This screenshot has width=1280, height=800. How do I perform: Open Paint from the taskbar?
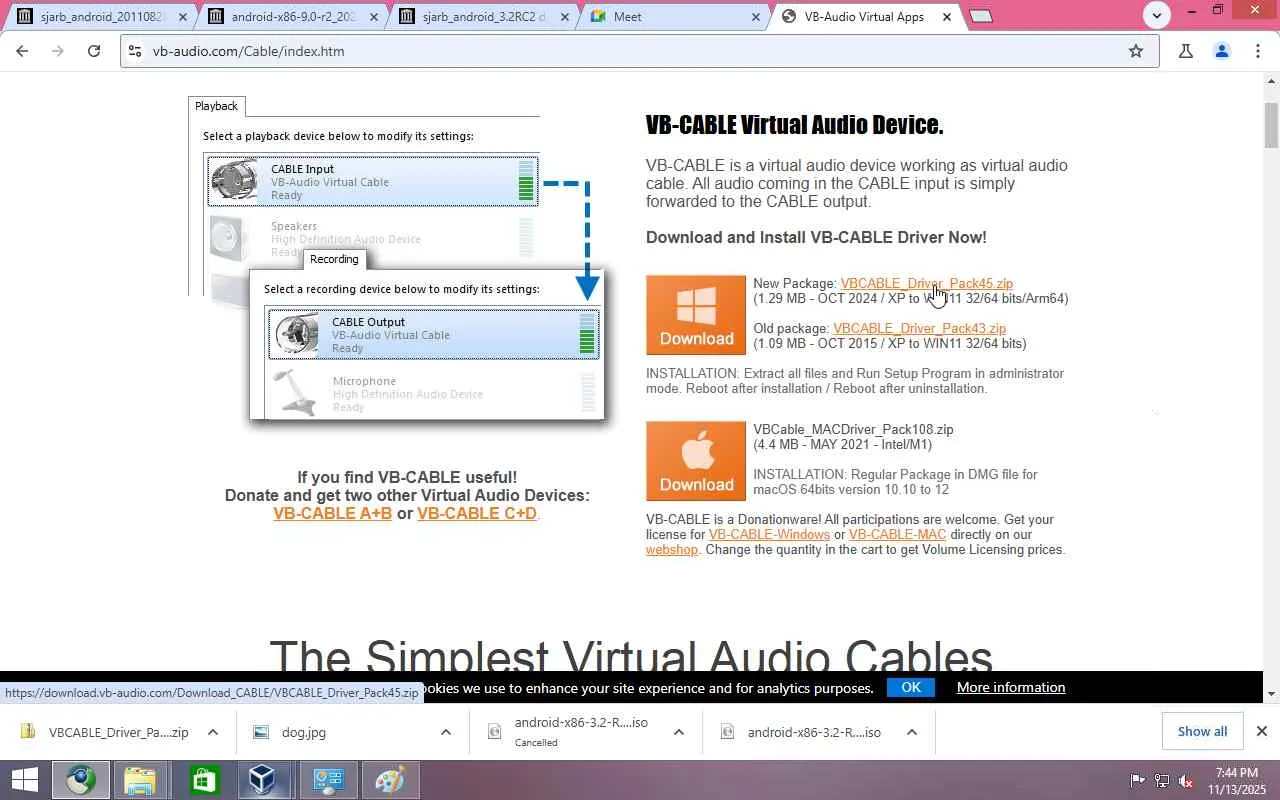(389, 780)
